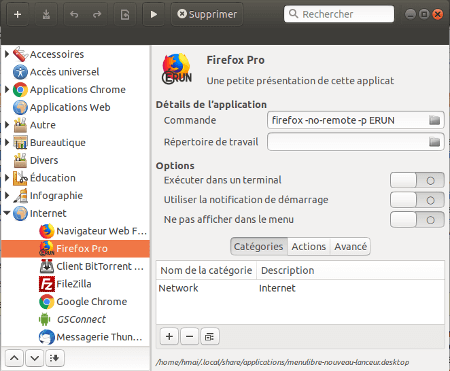Viewport: 450px width, 371px height.
Task: Click the sort alphabetically button
Action: (55, 358)
